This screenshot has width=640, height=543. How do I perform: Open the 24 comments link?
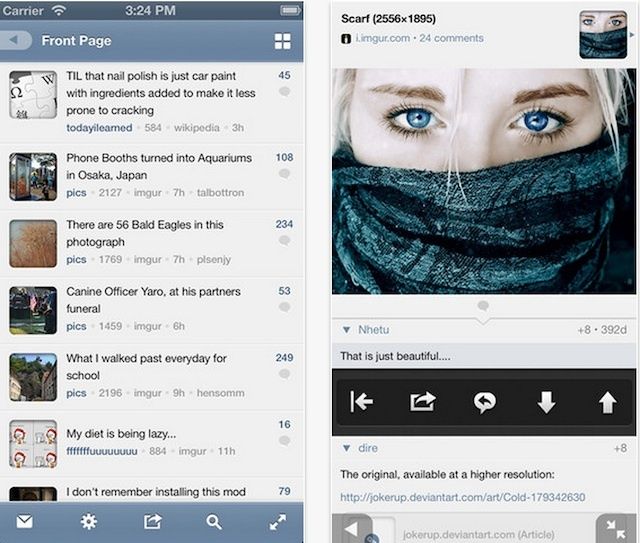pyautogui.click(x=451, y=38)
